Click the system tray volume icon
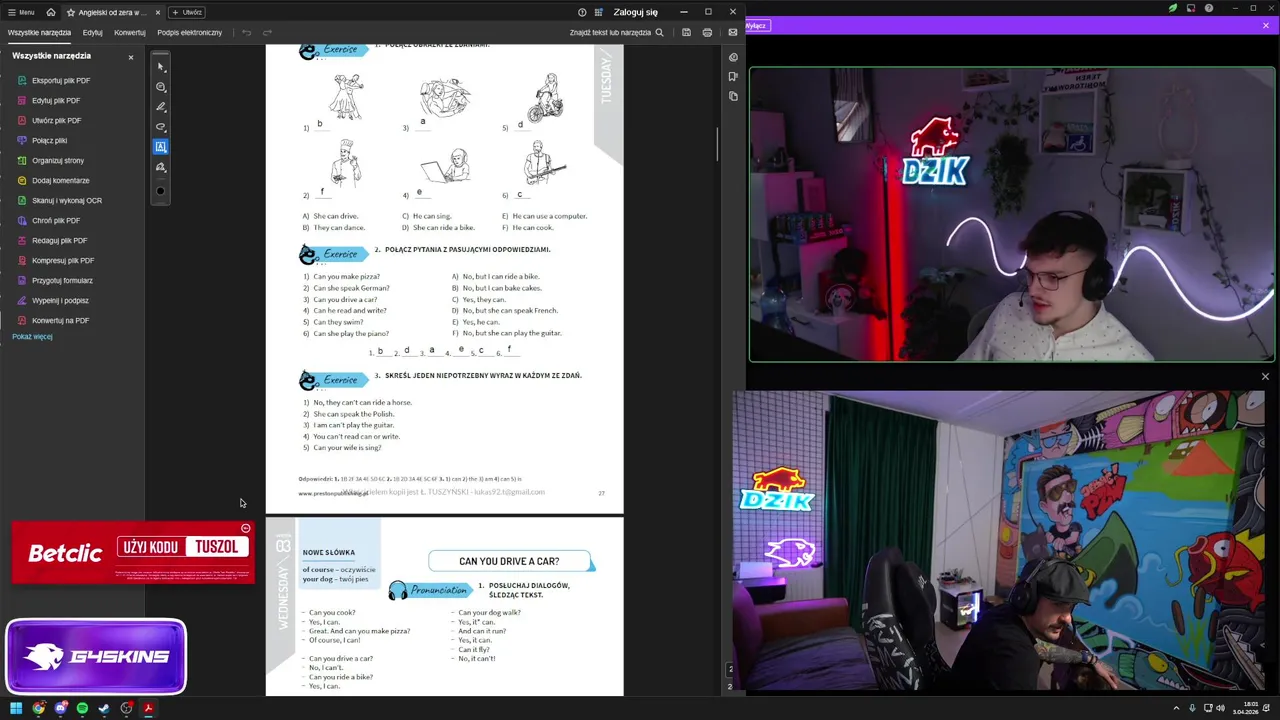Viewport: 1280px width, 720px height. coord(1221,708)
